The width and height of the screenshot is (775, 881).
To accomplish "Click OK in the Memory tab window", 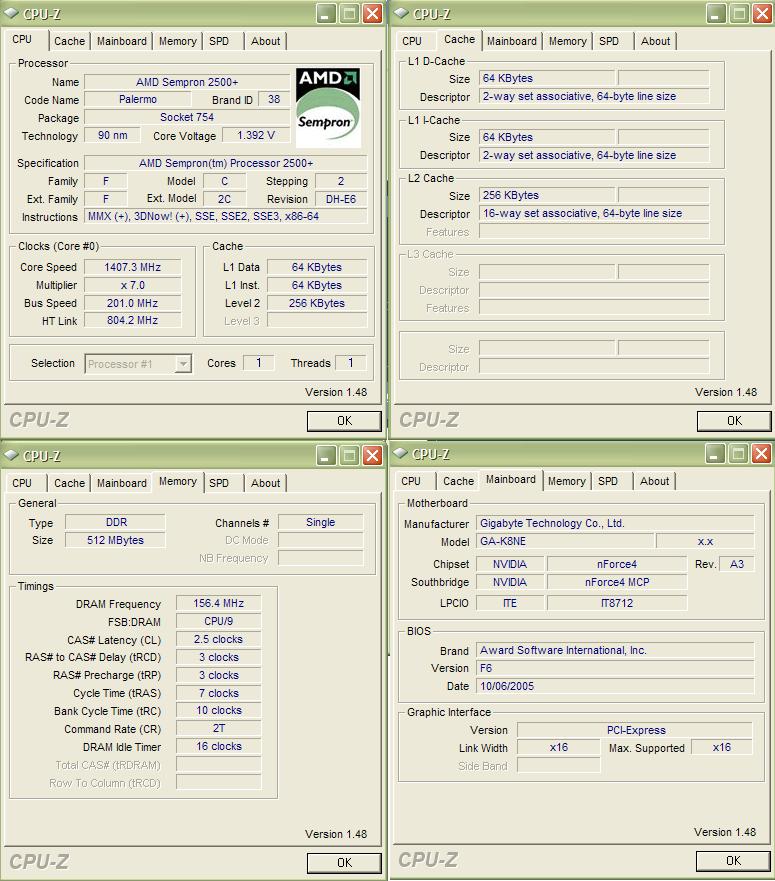I will 344,862.
